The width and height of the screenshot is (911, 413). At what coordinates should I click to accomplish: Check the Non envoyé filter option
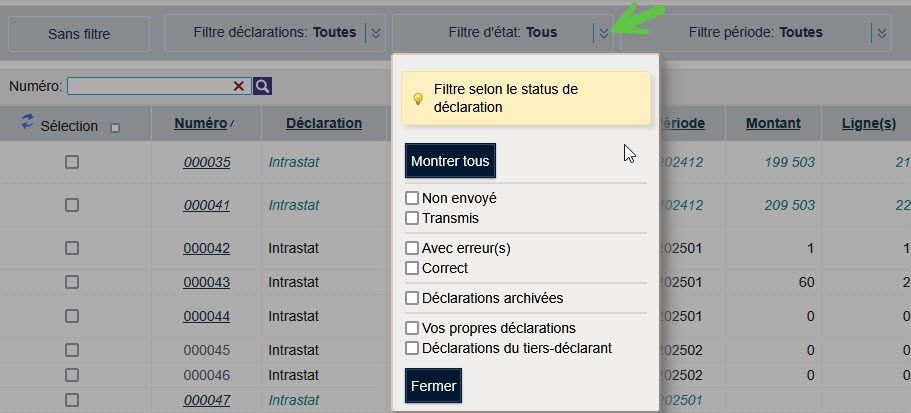412,199
